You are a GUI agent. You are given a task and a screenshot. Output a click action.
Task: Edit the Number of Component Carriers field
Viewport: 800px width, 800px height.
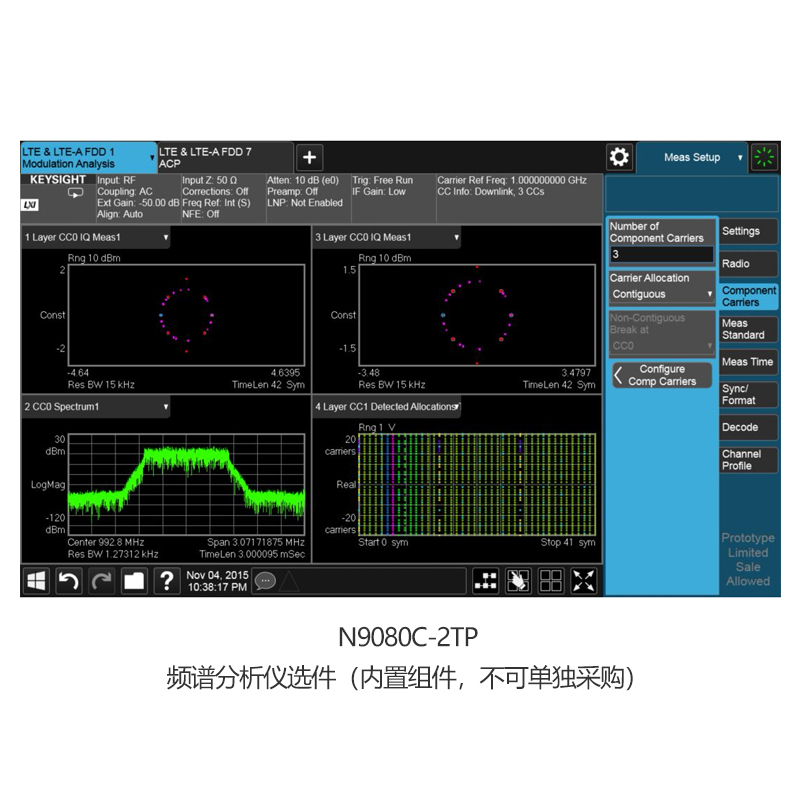pyautogui.click(x=662, y=254)
